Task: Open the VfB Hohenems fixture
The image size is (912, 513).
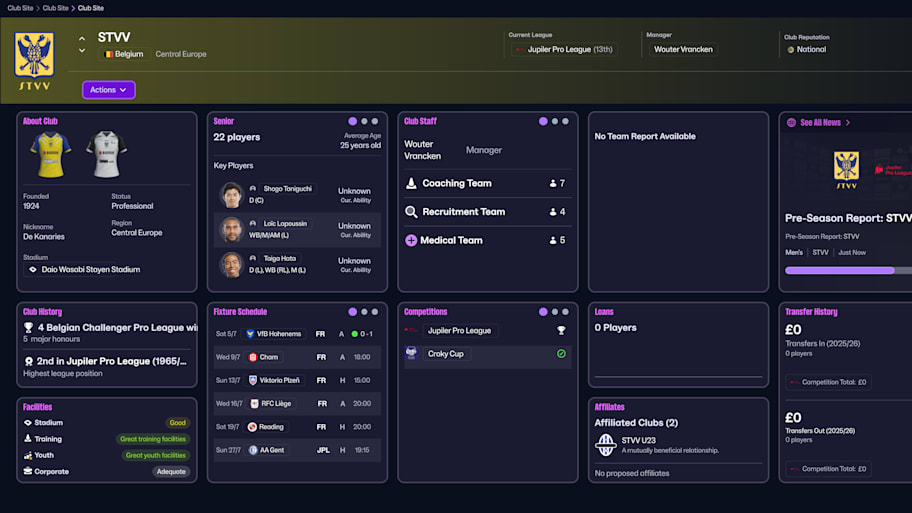Action: point(297,334)
